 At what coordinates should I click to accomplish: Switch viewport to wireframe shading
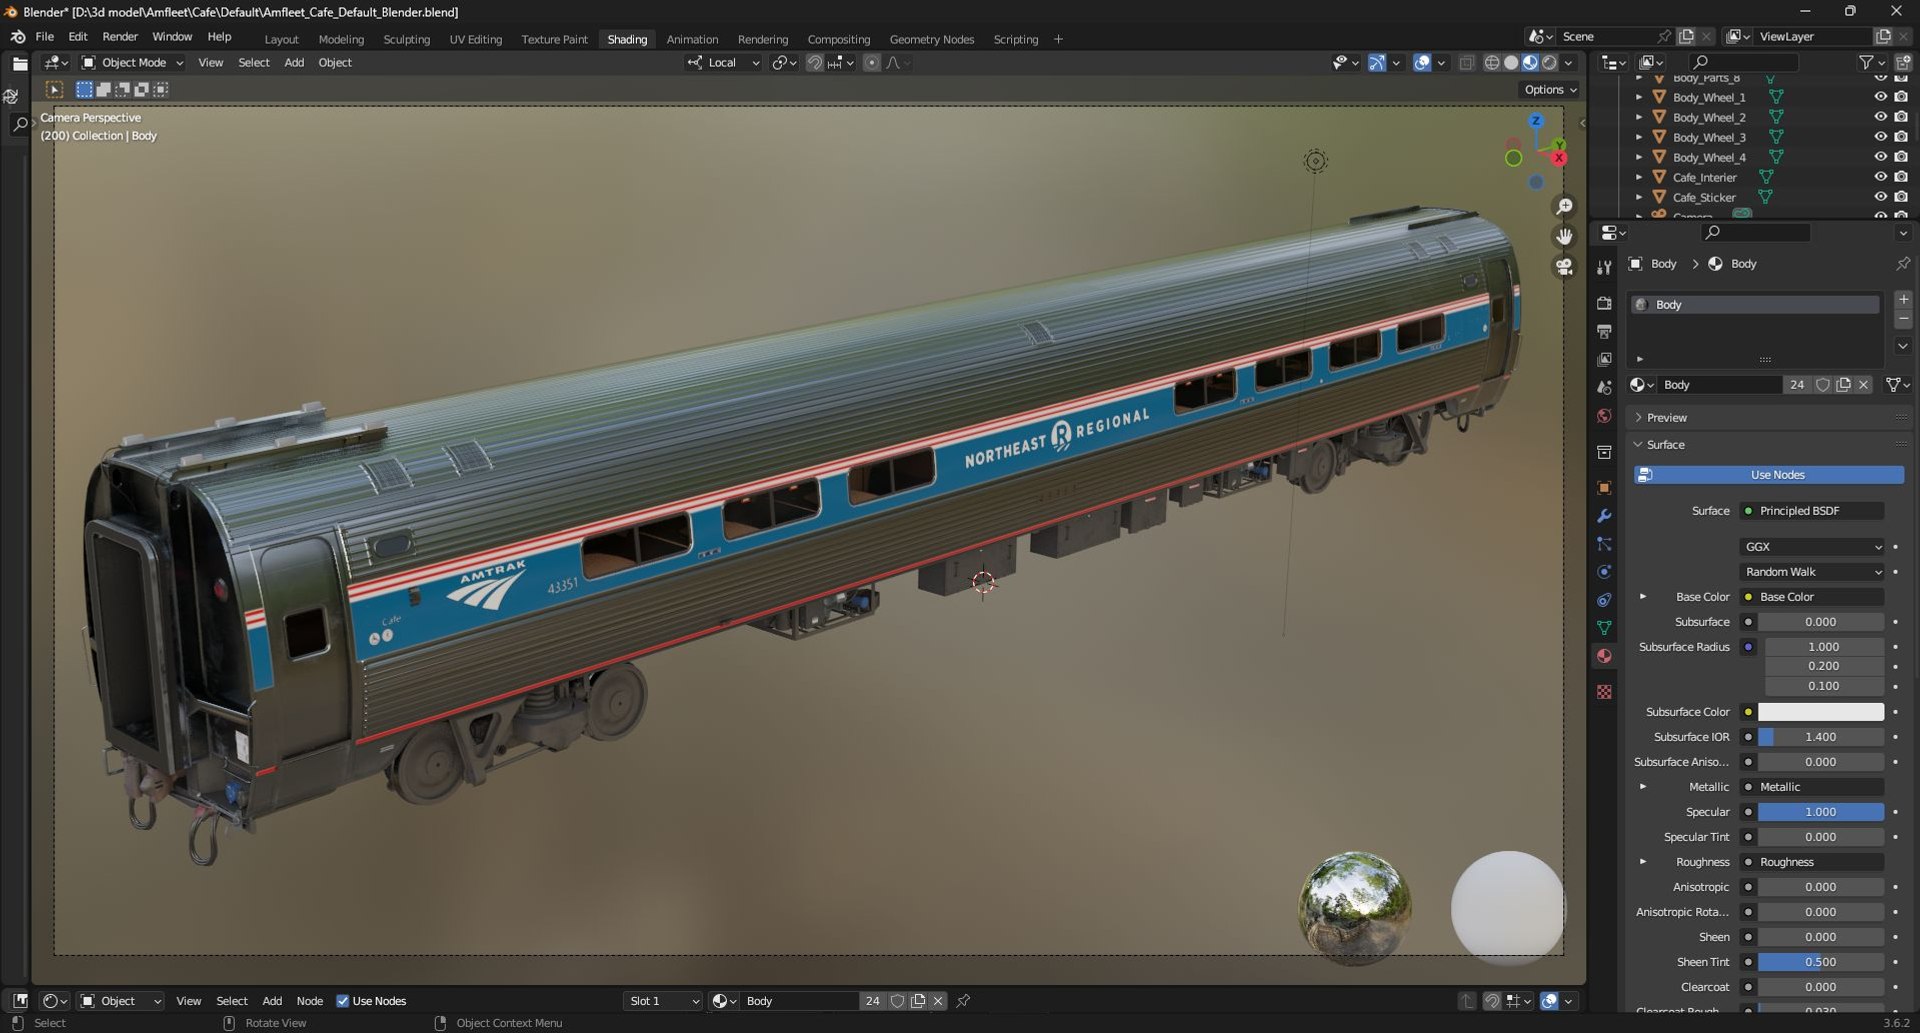click(1492, 62)
